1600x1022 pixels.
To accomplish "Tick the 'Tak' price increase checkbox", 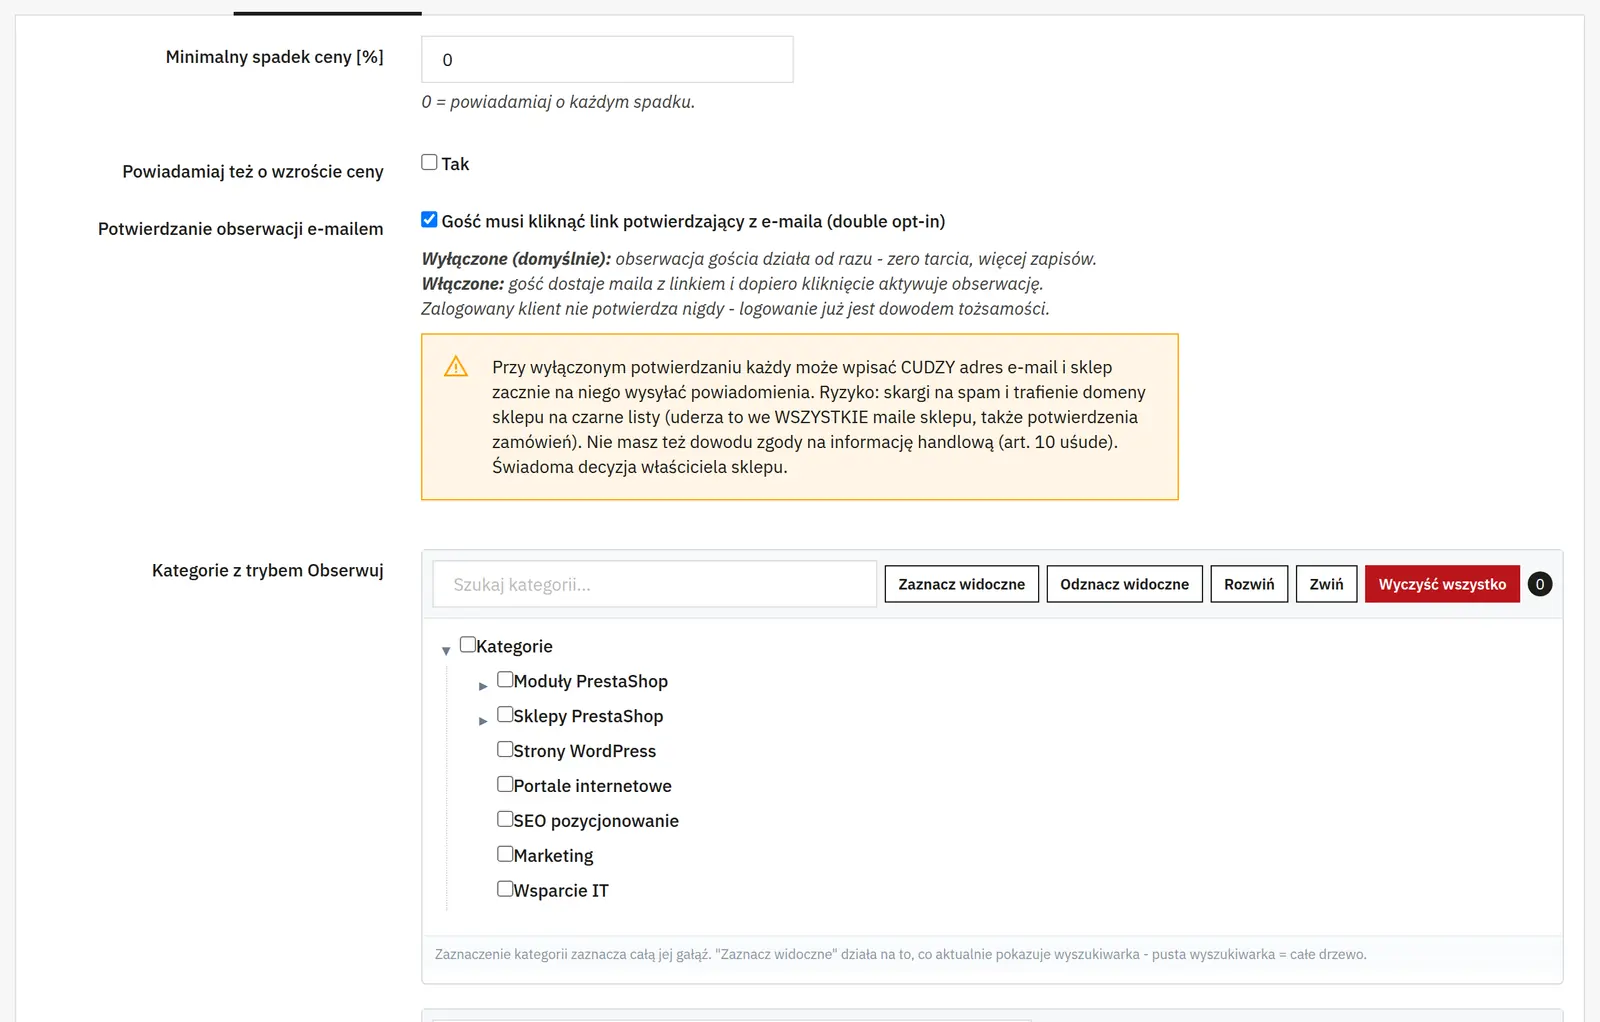I will tap(429, 162).
